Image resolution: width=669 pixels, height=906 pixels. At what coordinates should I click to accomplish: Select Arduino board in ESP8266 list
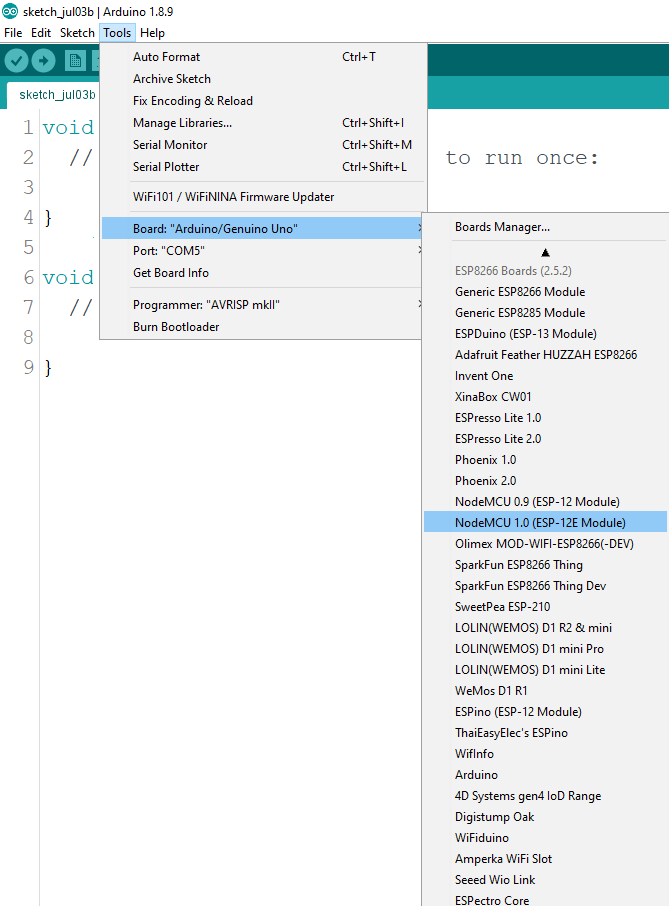click(545, 774)
